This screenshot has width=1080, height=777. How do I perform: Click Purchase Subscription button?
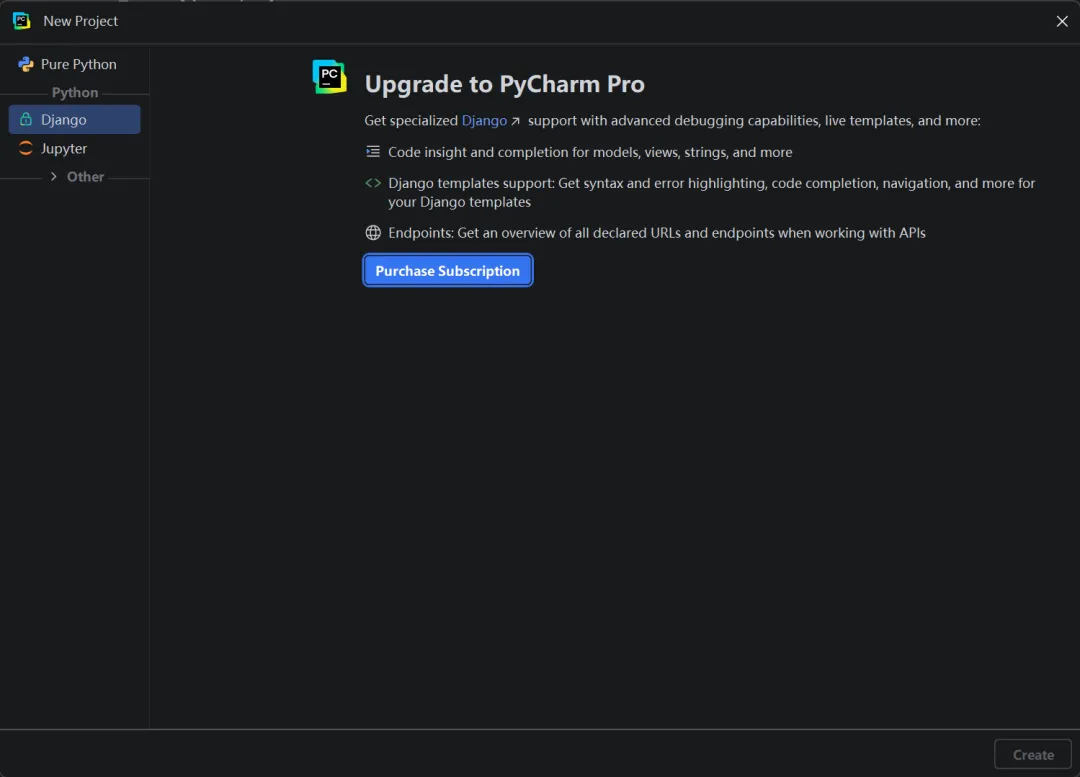click(x=448, y=271)
